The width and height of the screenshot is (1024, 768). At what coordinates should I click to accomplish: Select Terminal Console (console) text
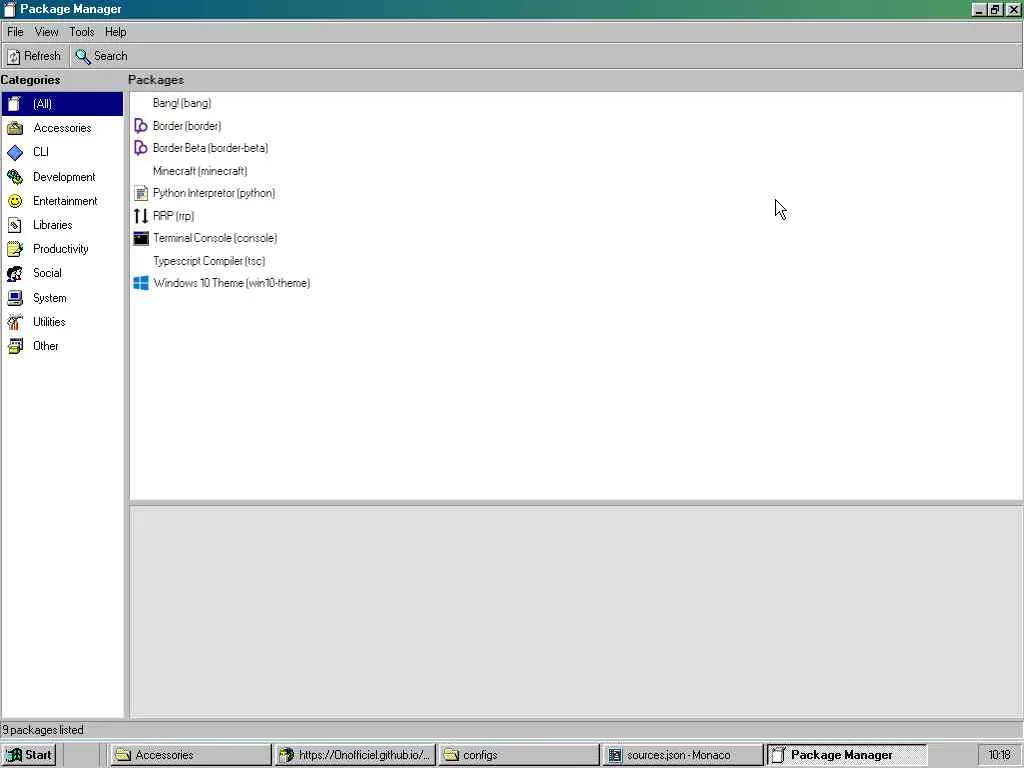pyautogui.click(x=215, y=238)
